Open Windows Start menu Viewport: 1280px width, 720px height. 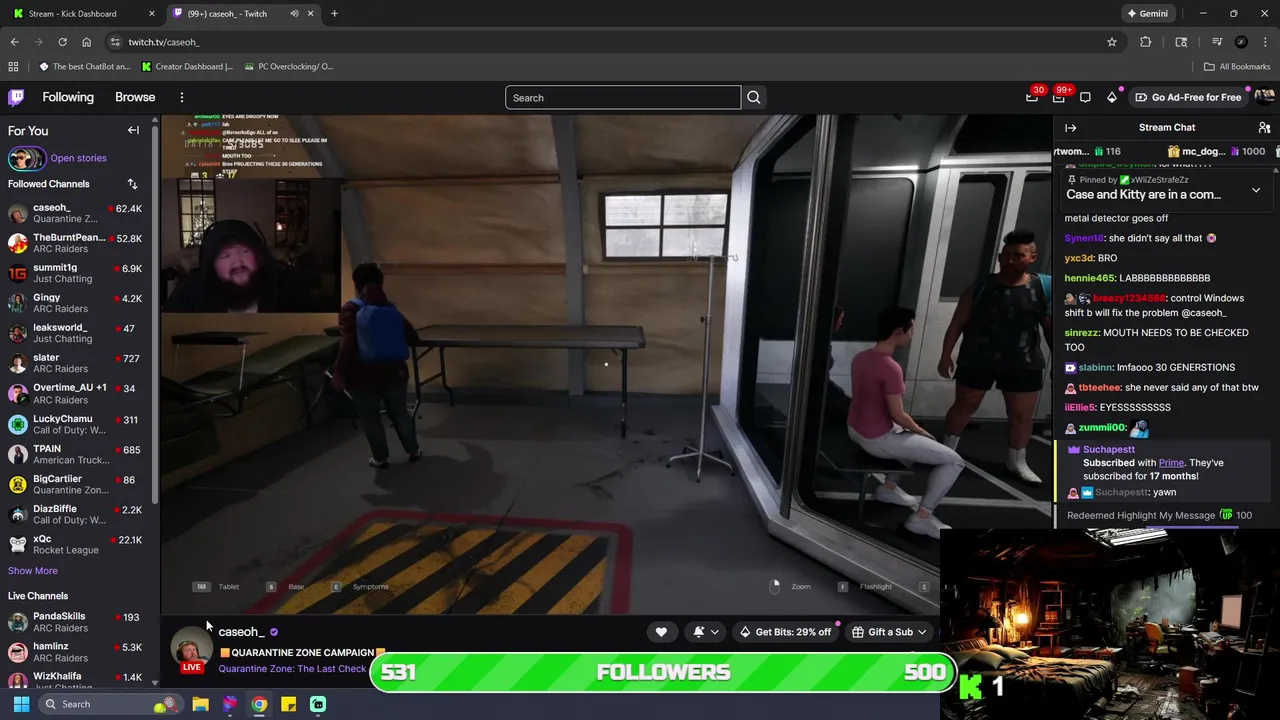tap(21, 704)
